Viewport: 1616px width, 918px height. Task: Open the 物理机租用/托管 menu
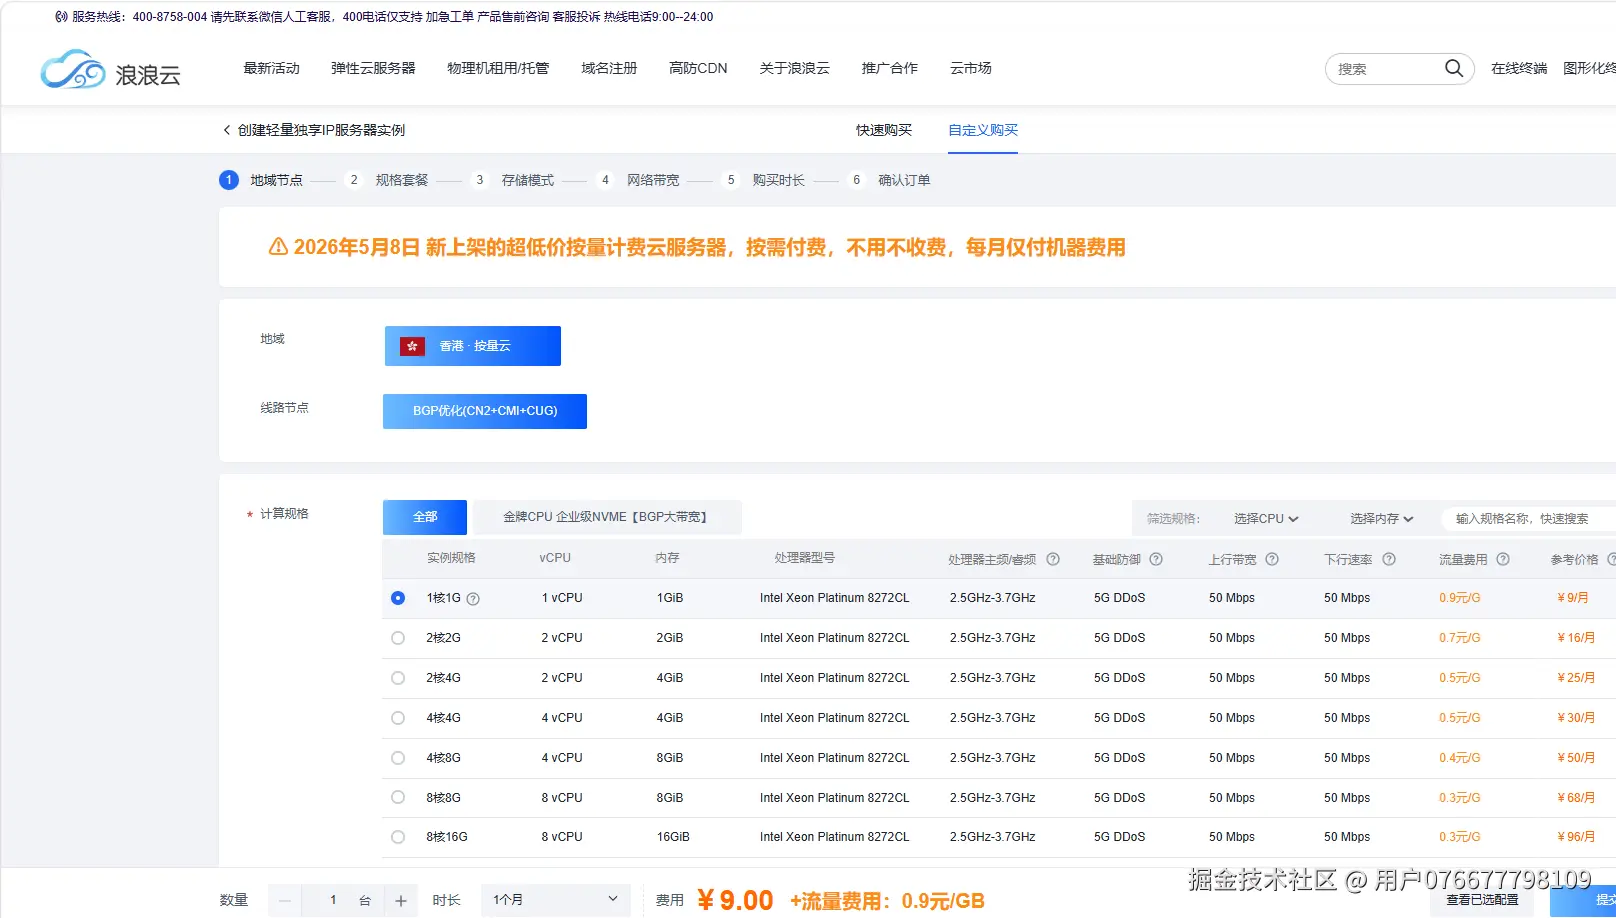tap(498, 68)
